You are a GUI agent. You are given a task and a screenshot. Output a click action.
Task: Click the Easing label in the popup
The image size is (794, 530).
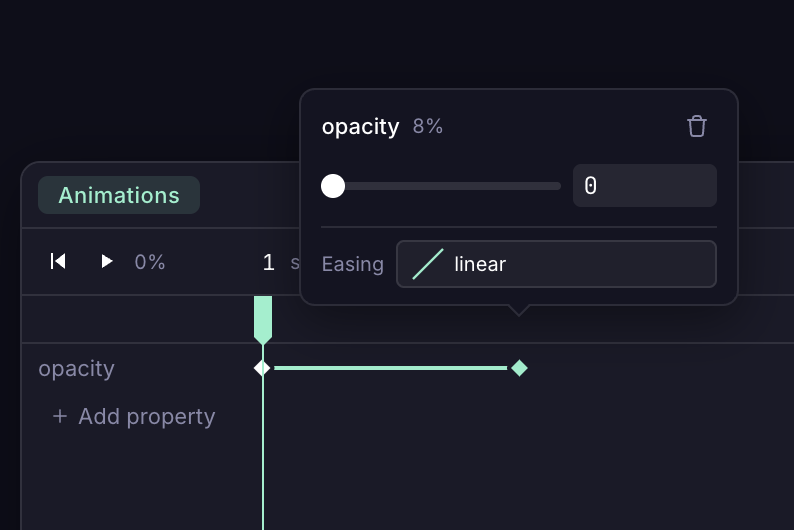tap(353, 264)
